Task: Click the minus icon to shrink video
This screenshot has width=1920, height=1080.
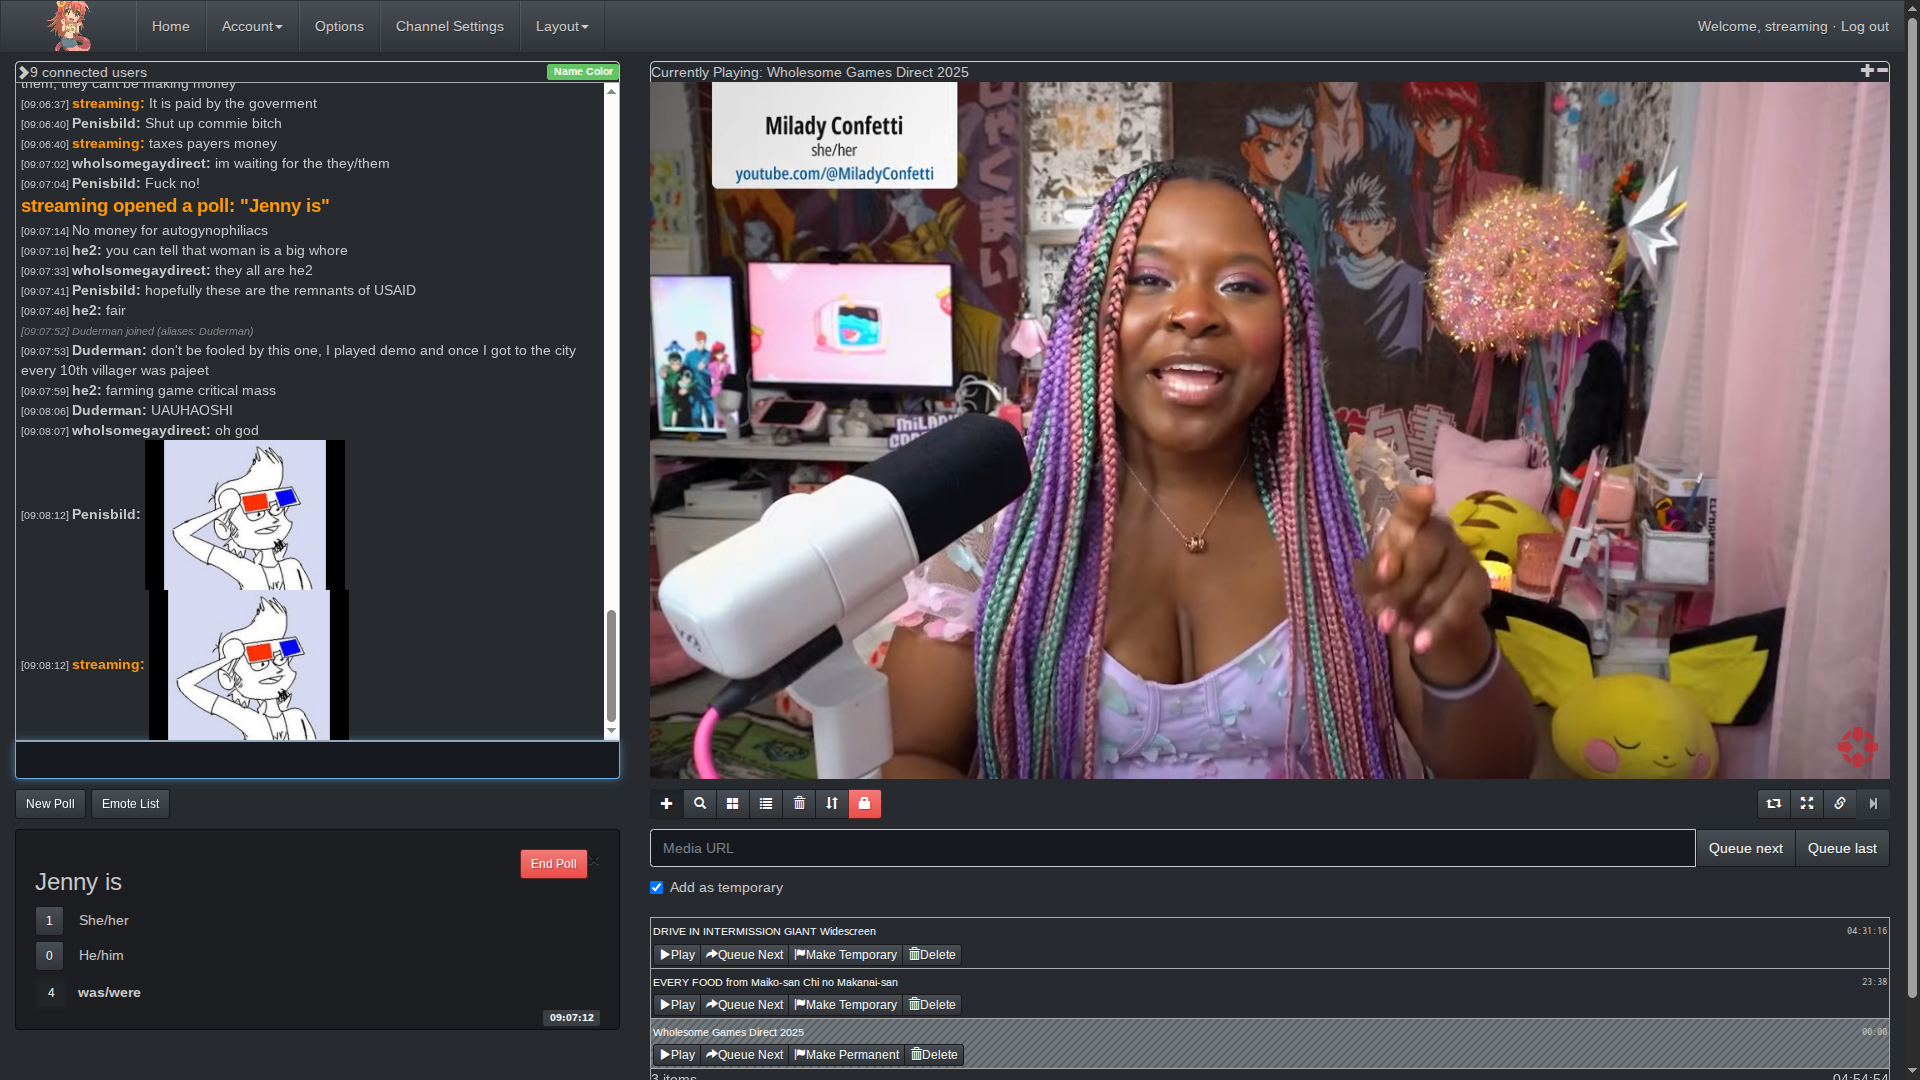Action: pos(1882,71)
